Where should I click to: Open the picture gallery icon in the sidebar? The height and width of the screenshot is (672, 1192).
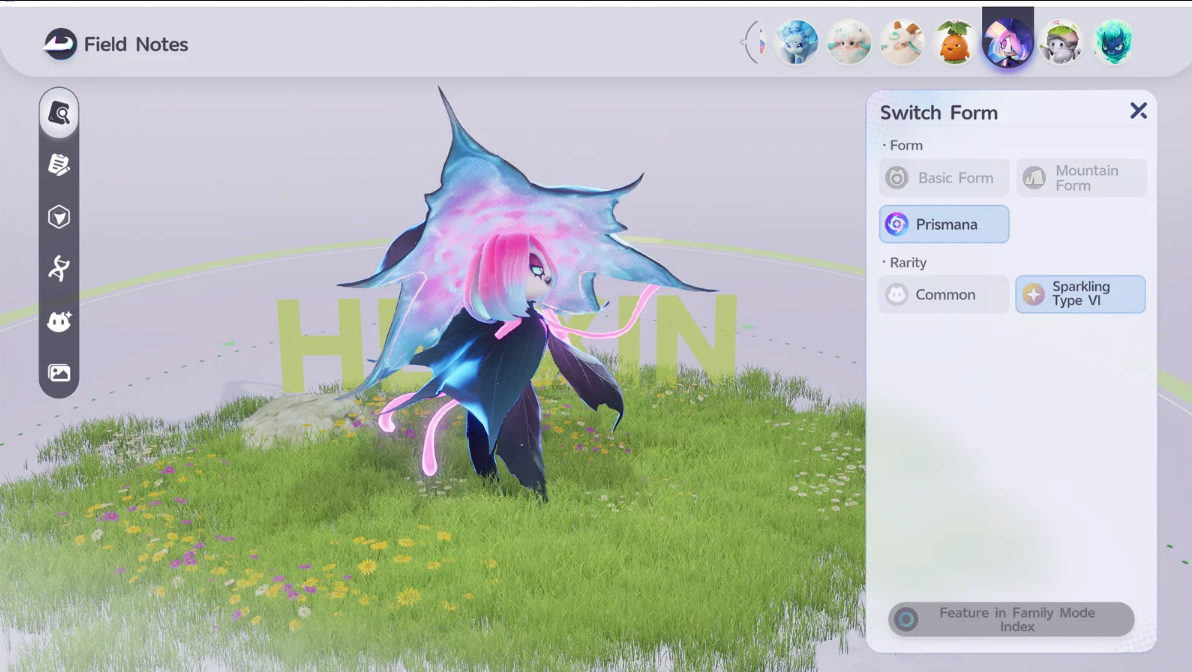coord(59,372)
